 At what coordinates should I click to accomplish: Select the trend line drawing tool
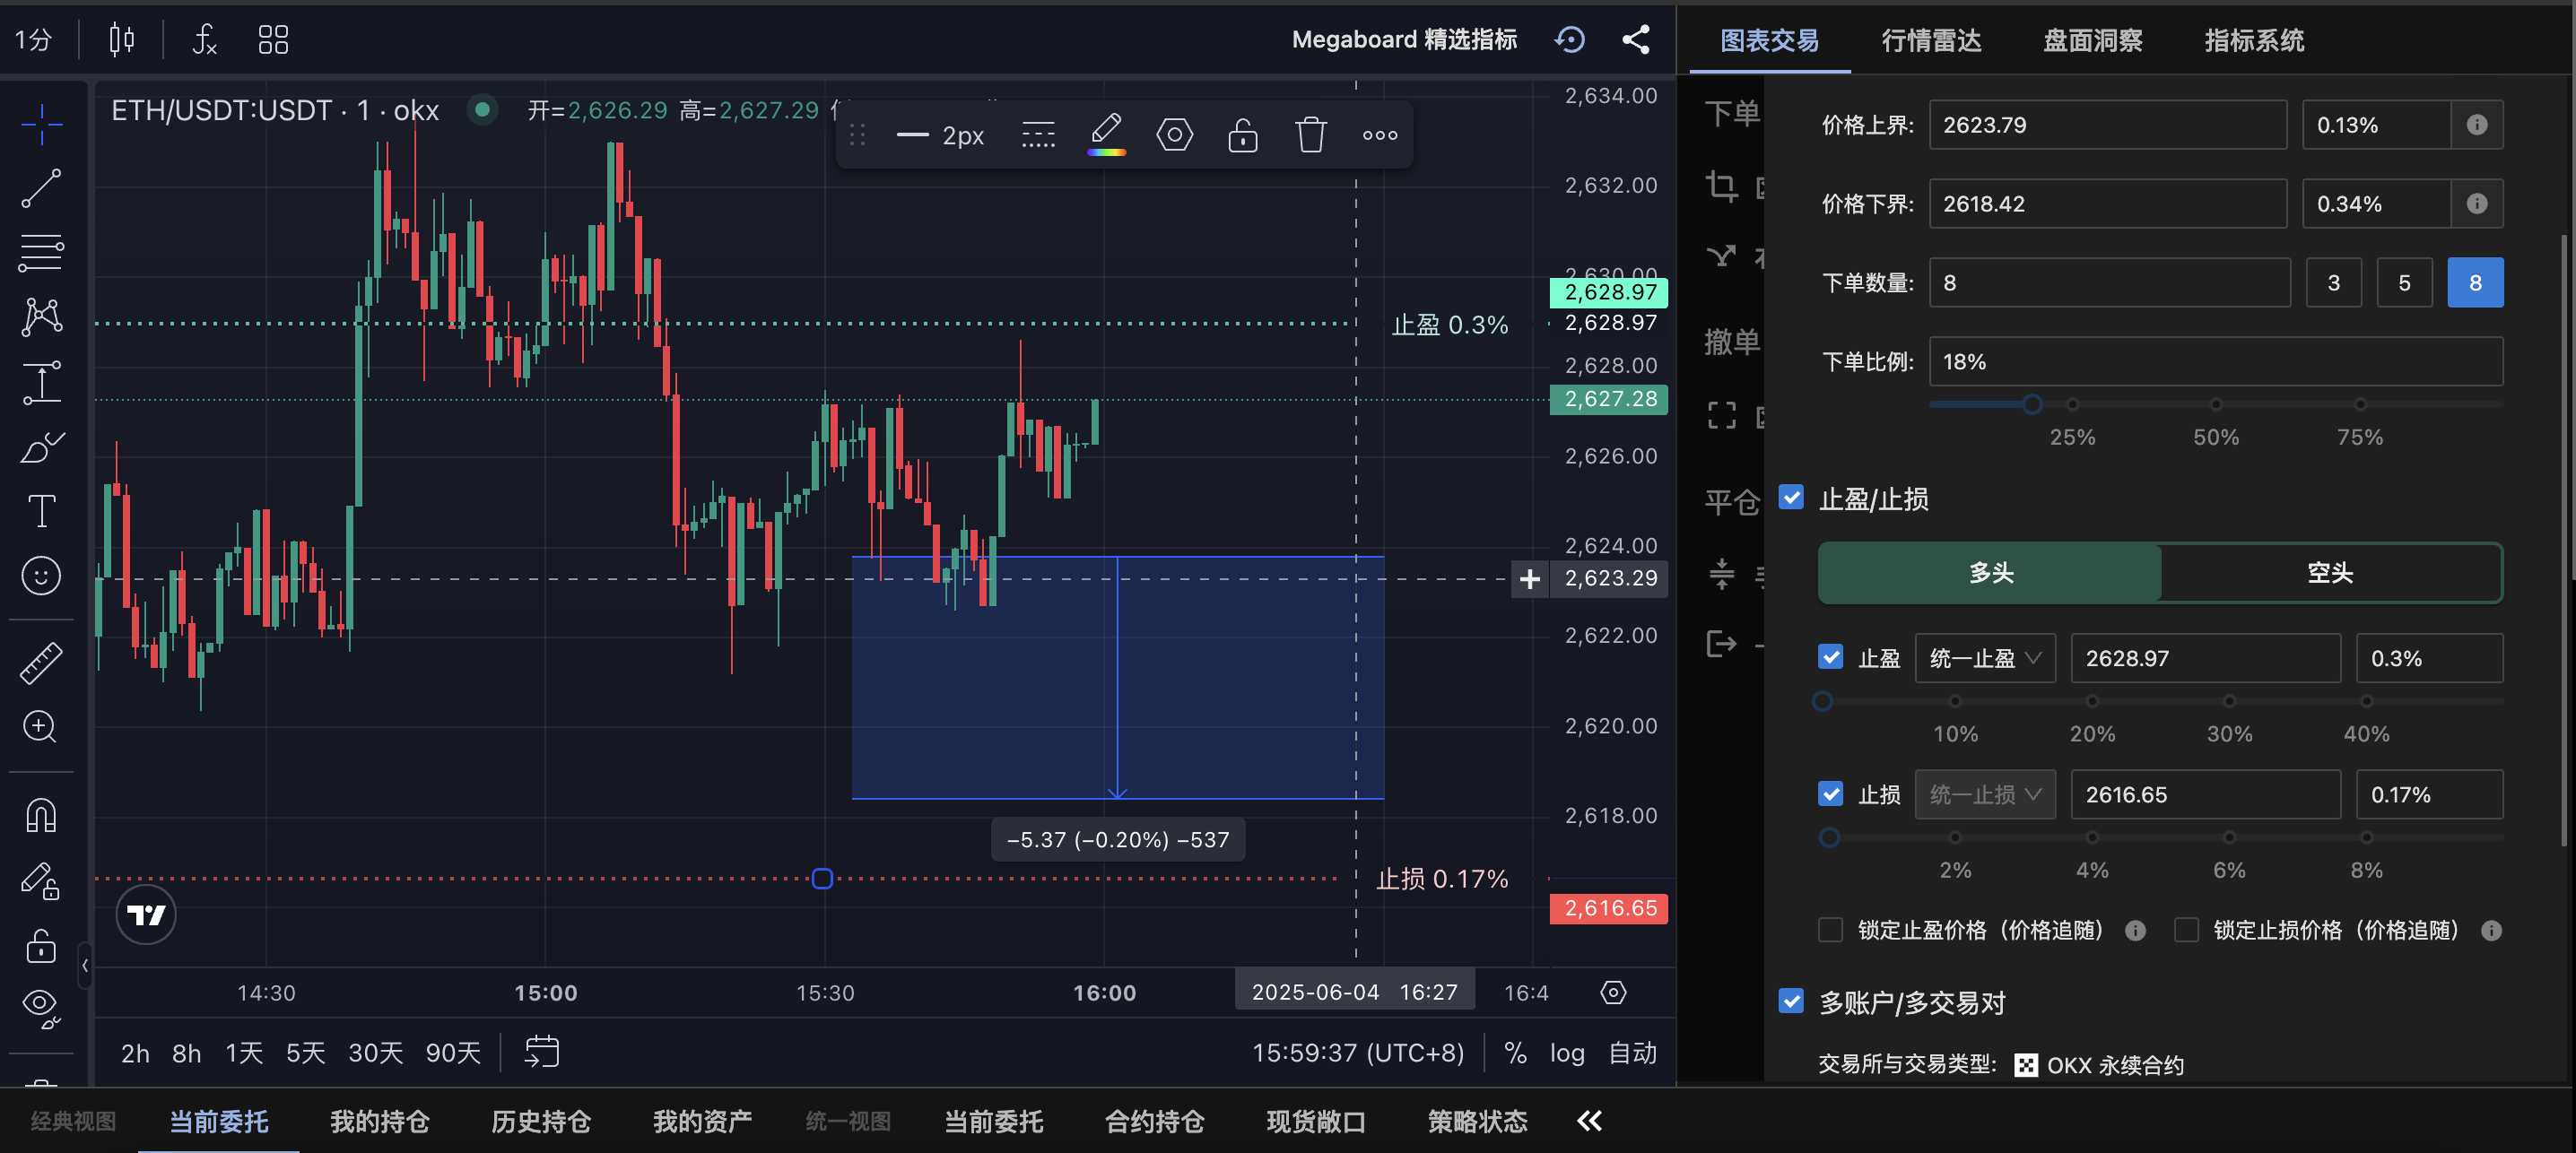(x=41, y=188)
